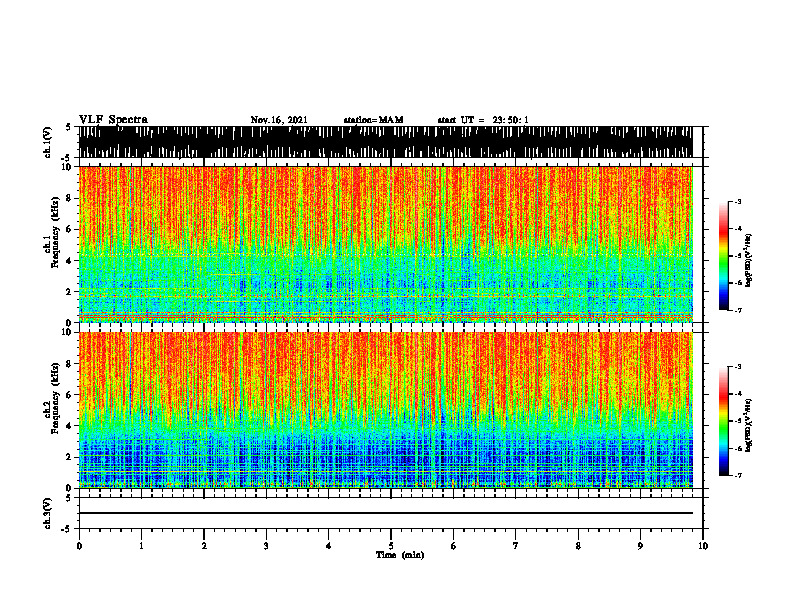The height and width of the screenshot is (612, 792).
Task: Click the "VLF Spectra" title text
Action: [x=113, y=120]
